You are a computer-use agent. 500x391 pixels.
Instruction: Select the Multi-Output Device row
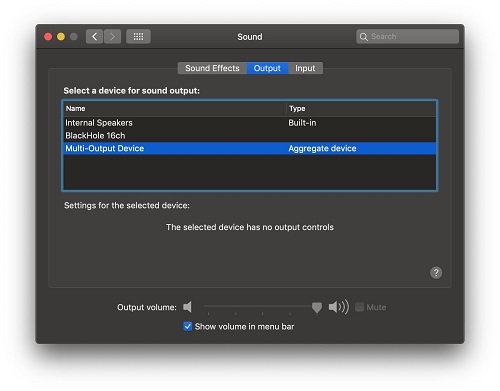(249, 148)
